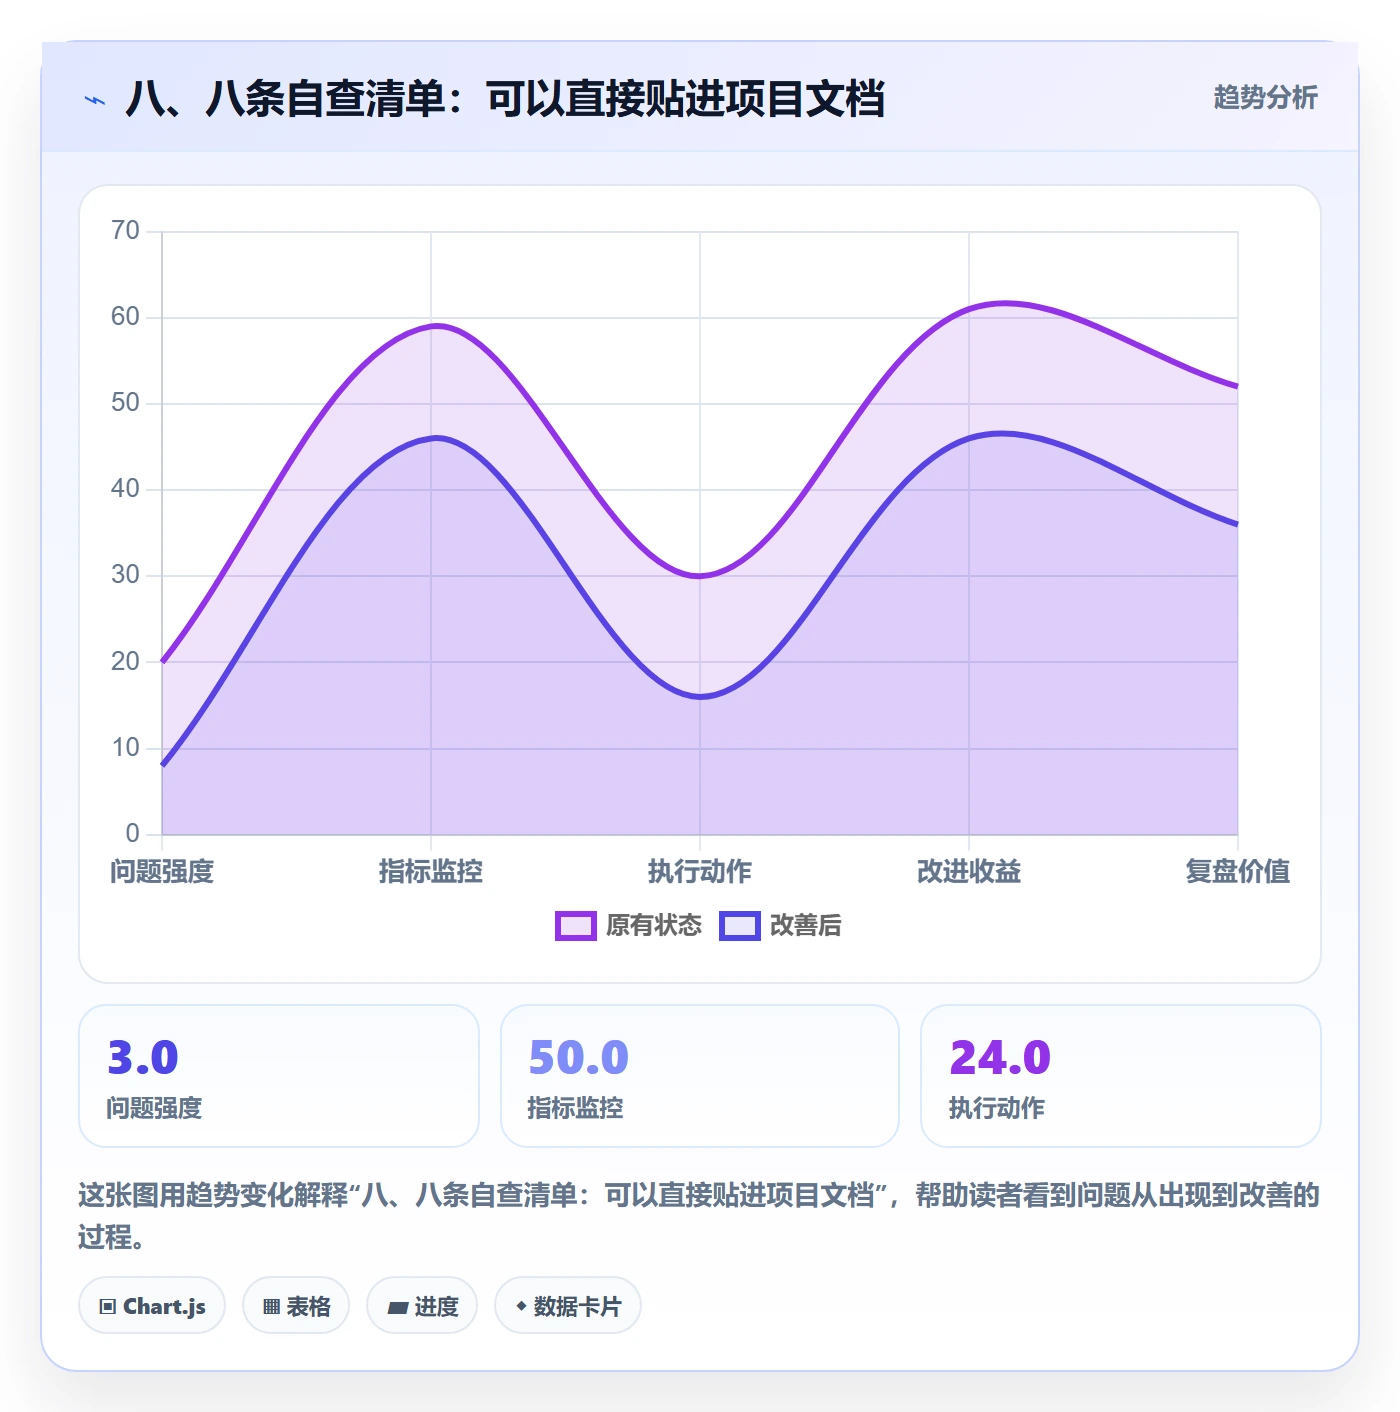Click the 改进收益 x-axis label
This screenshot has height=1412, width=1400.
click(969, 872)
